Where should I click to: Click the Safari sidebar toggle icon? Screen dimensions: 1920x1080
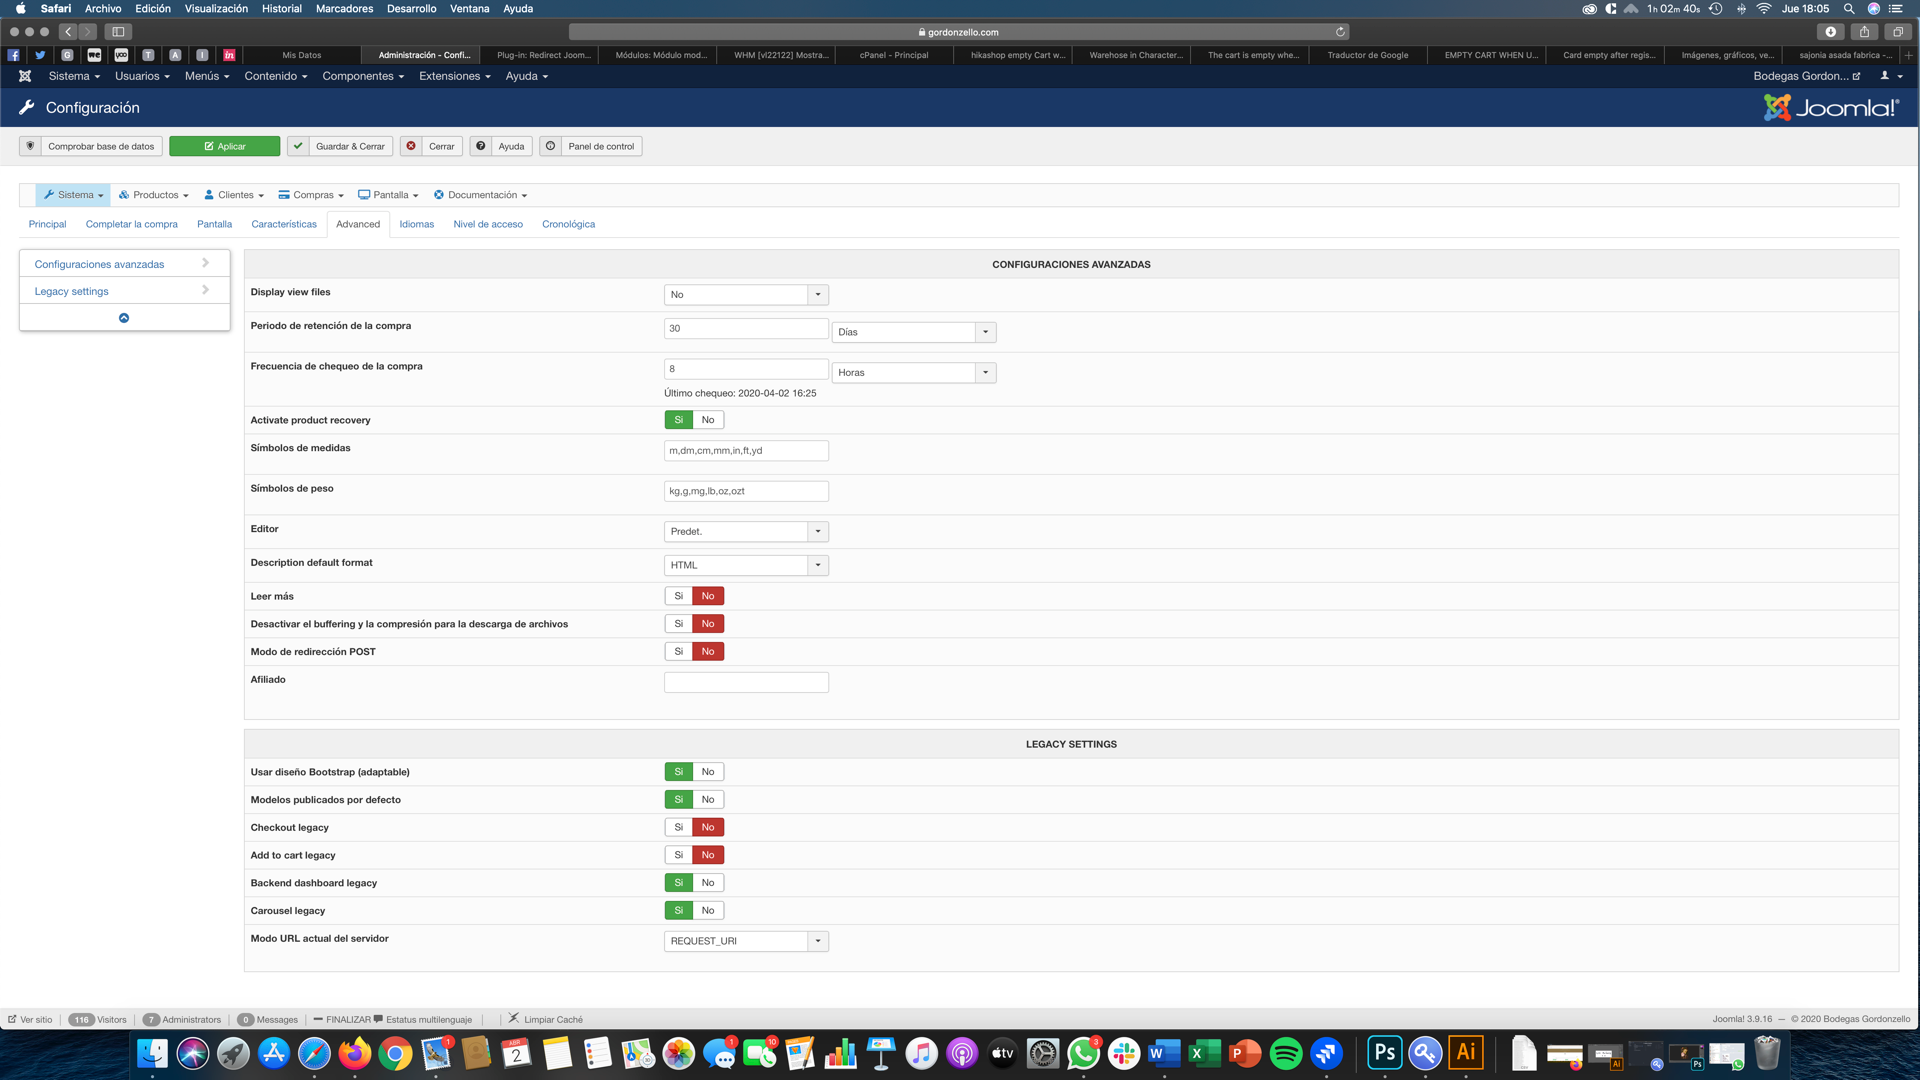pyautogui.click(x=118, y=32)
